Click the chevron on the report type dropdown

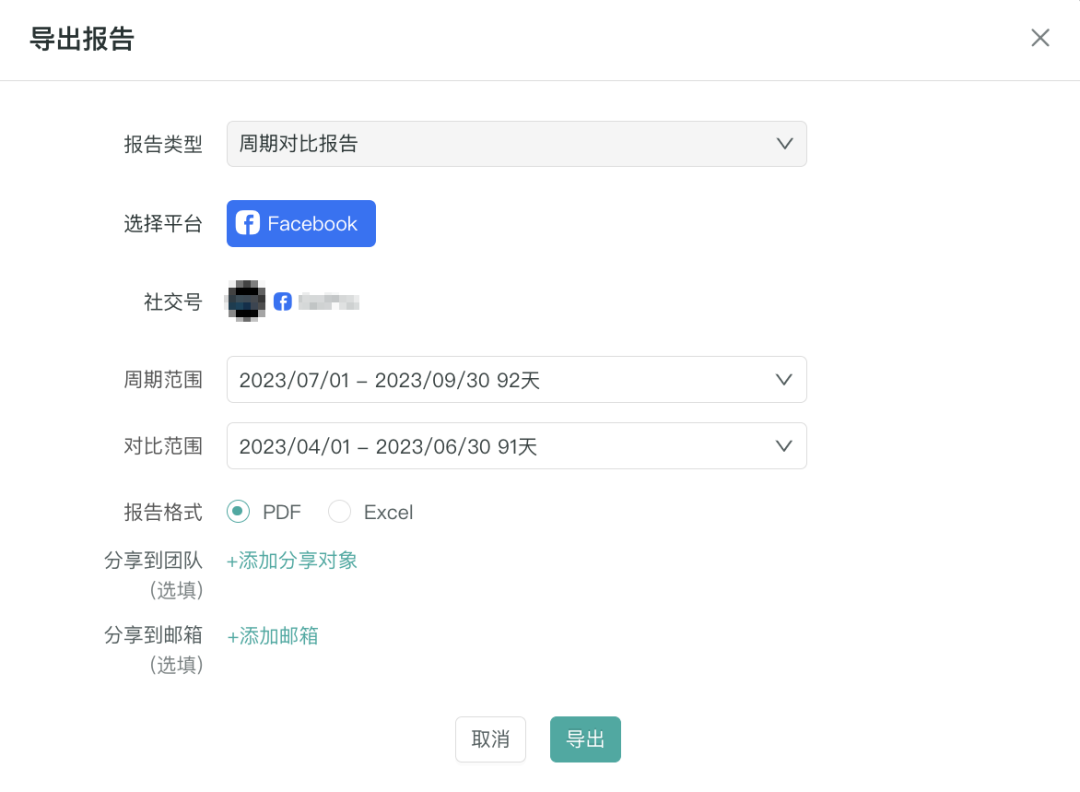784,144
